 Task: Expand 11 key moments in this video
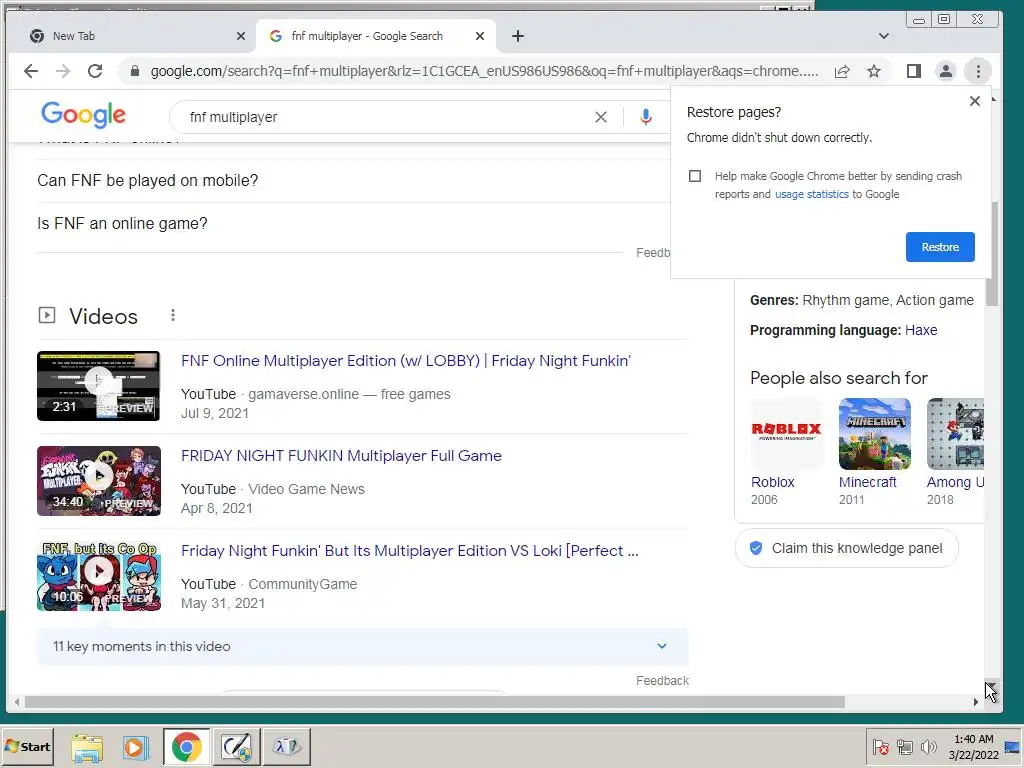coord(362,647)
